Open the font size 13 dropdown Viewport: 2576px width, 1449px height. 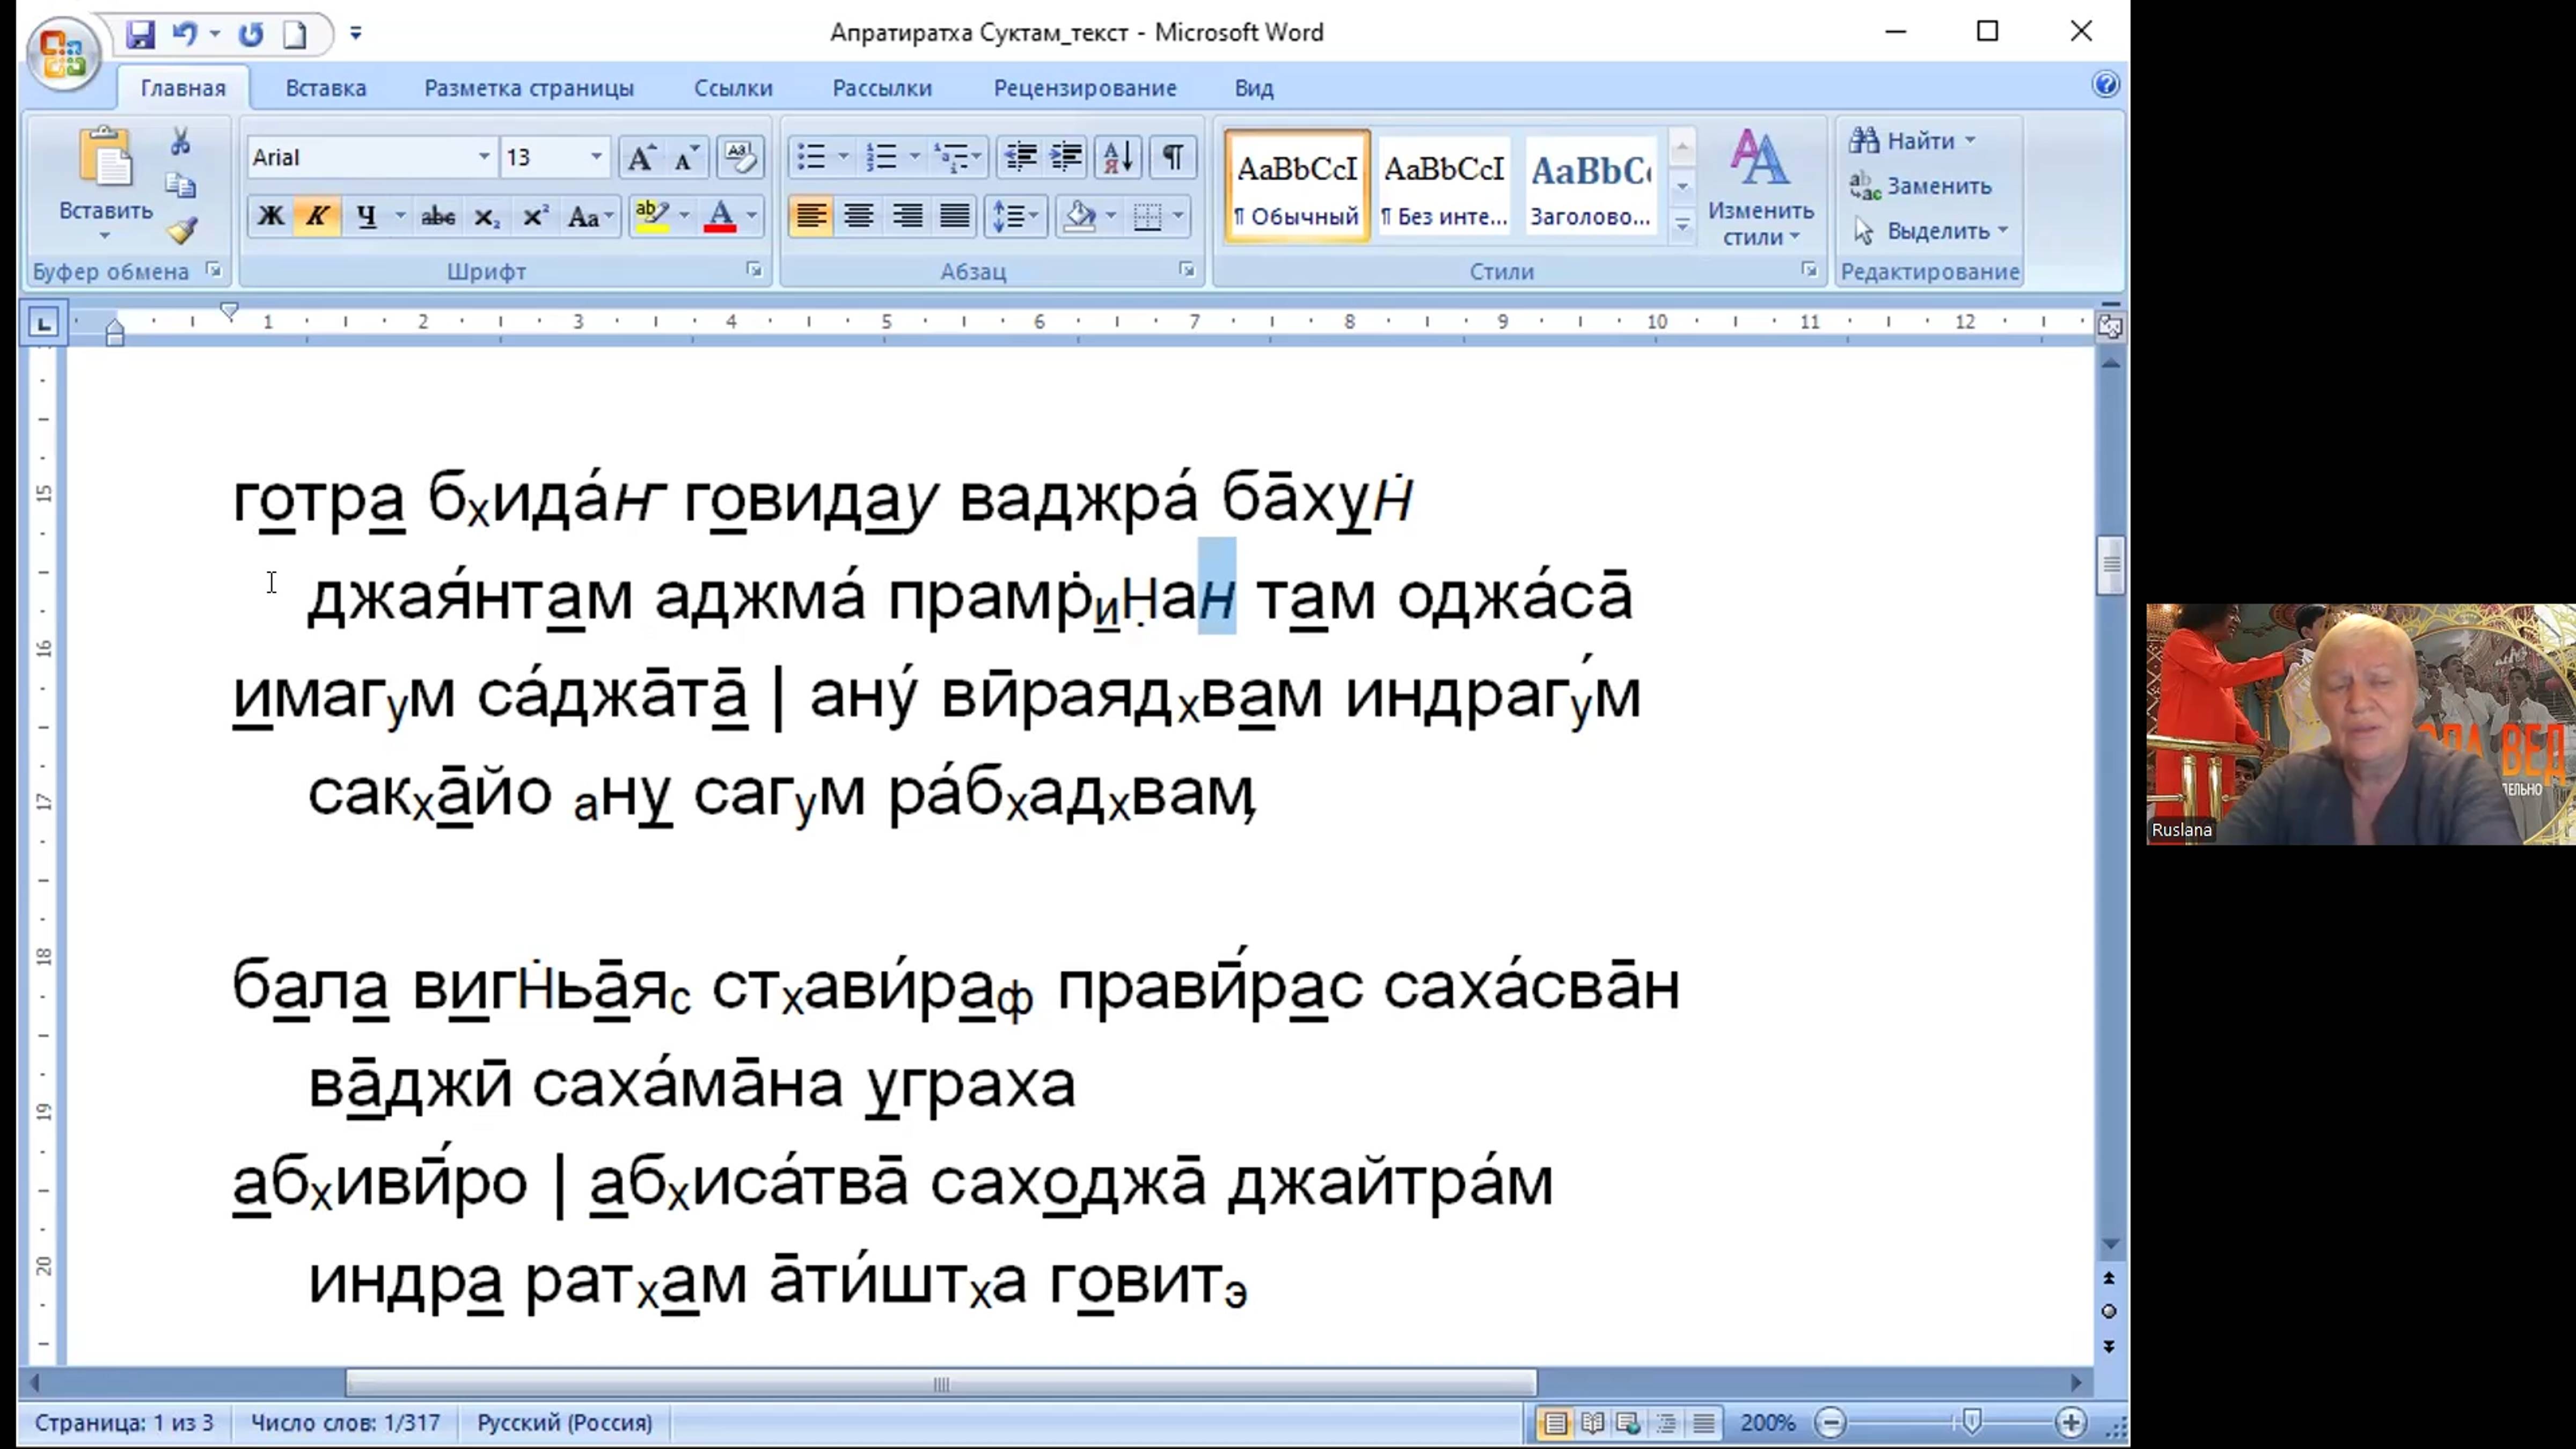596,157
